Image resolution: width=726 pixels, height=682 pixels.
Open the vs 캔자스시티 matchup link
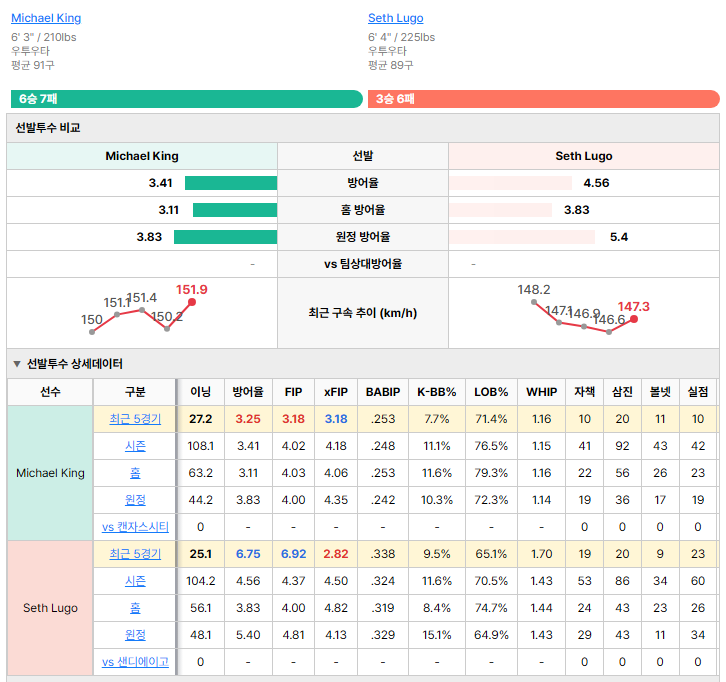tap(135, 527)
